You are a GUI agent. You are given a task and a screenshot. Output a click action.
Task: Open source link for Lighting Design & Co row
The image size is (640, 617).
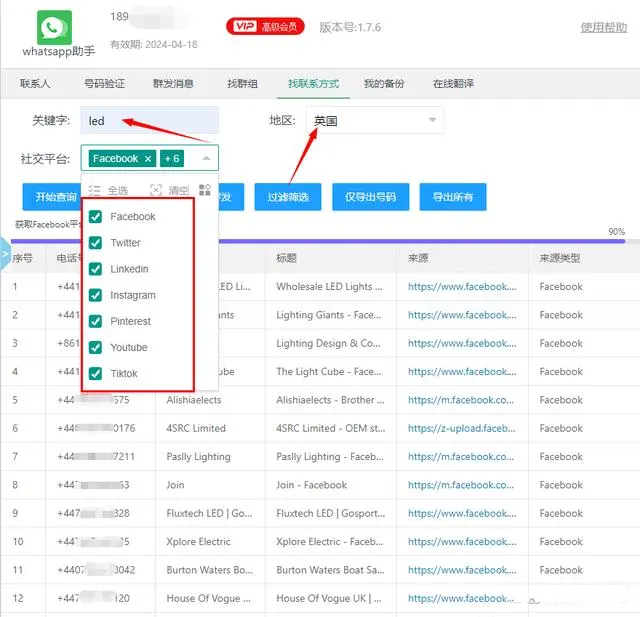[x=462, y=344]
